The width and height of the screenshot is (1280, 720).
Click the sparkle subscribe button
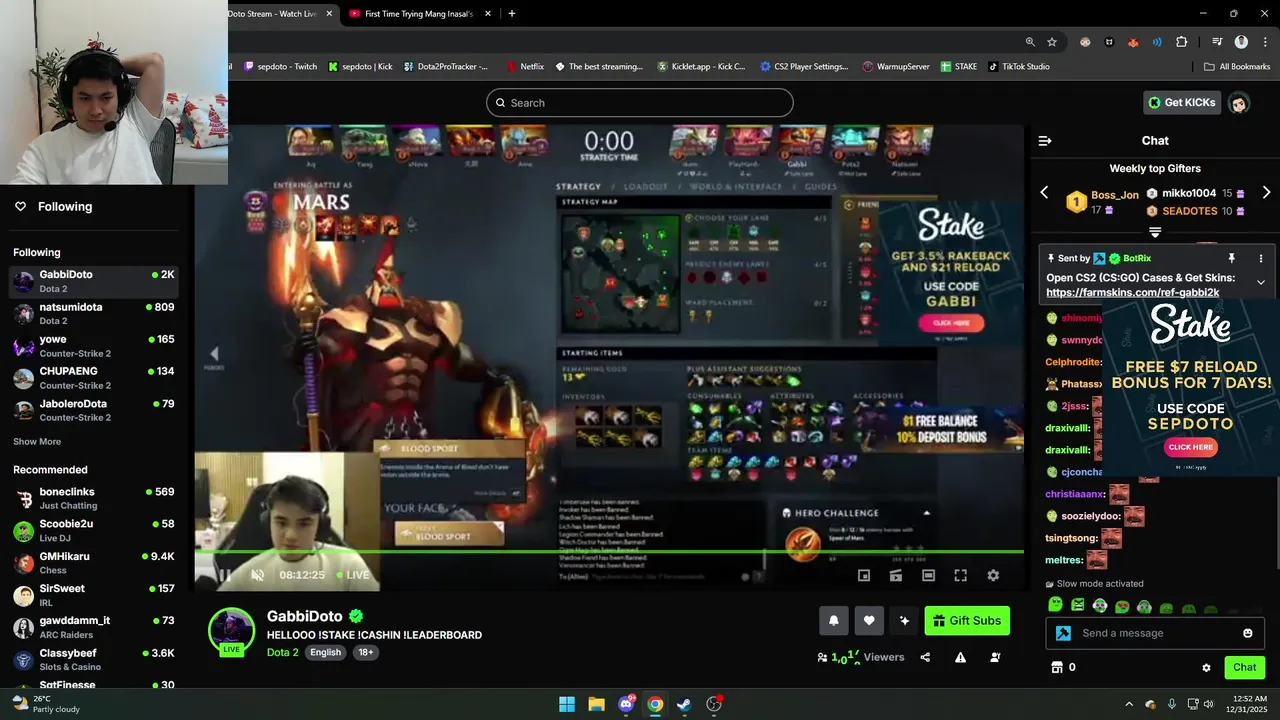(x=904, y=621)
